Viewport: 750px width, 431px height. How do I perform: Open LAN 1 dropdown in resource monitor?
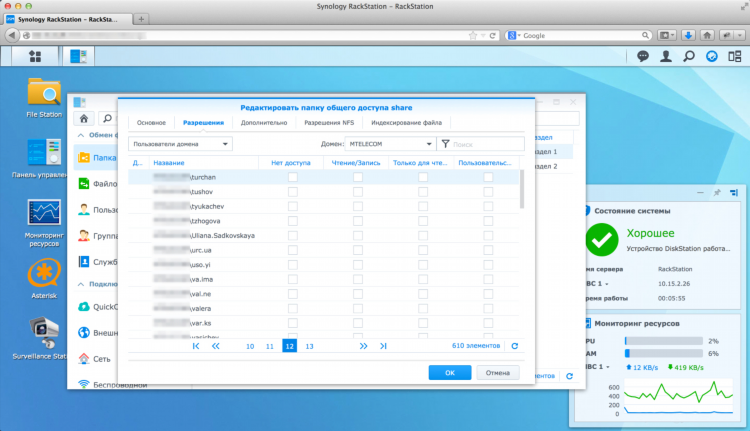coord(608,367)
